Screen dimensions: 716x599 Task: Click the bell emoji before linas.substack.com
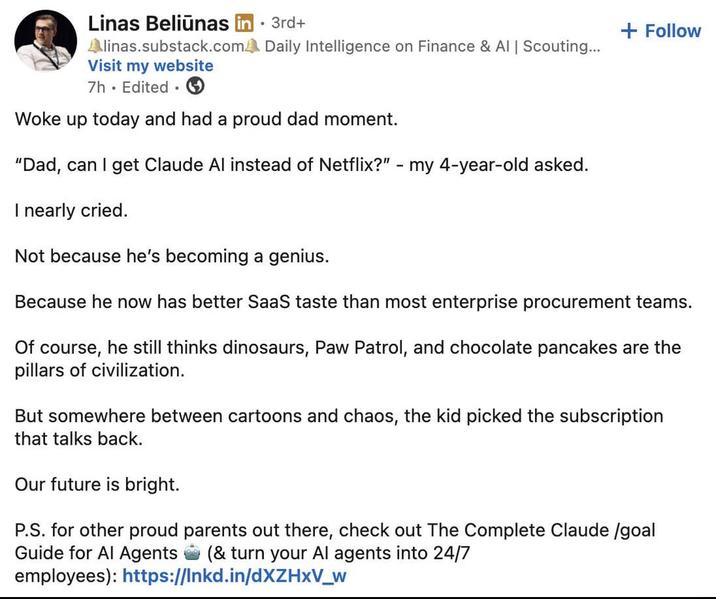[95, 46]
